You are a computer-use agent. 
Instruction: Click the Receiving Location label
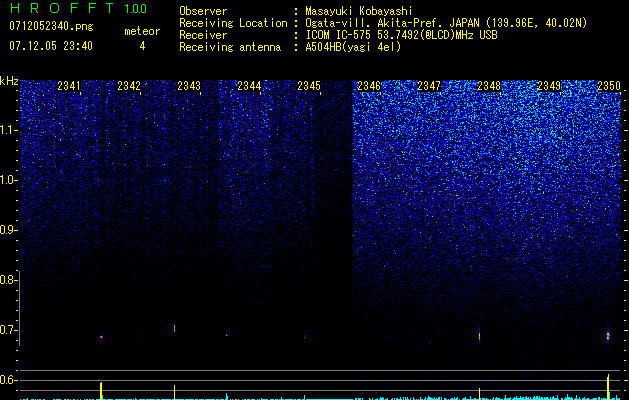point(233,23)
